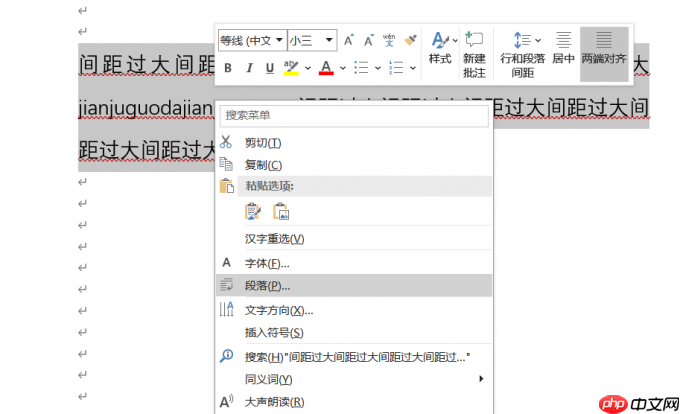Open numbering style dropdown
Screen dimensions: 680x414
click(x=413, y=68)
